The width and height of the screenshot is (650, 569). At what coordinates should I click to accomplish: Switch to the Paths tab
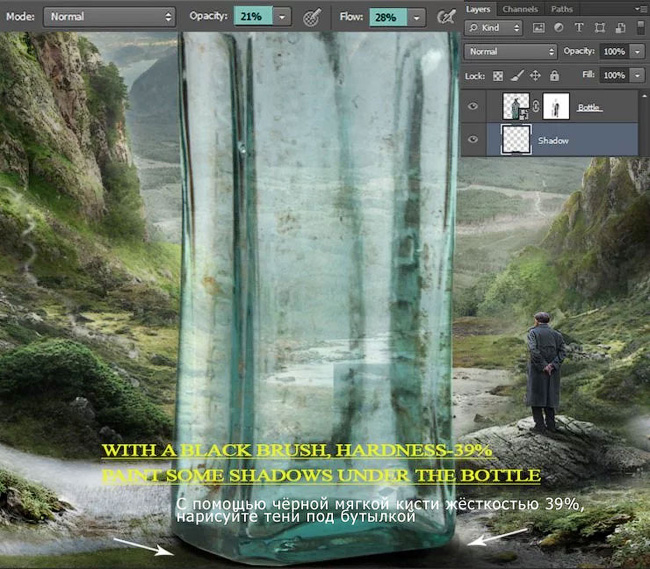click(x=562, y=9)
